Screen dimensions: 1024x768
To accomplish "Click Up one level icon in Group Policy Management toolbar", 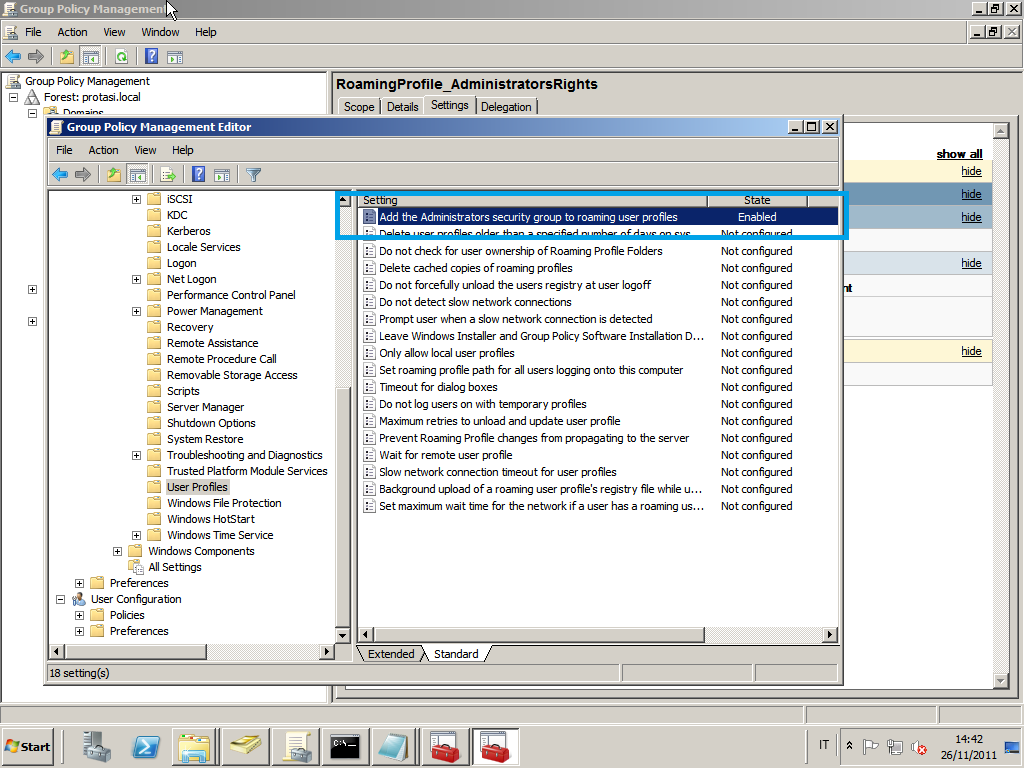I will [67, 57].
